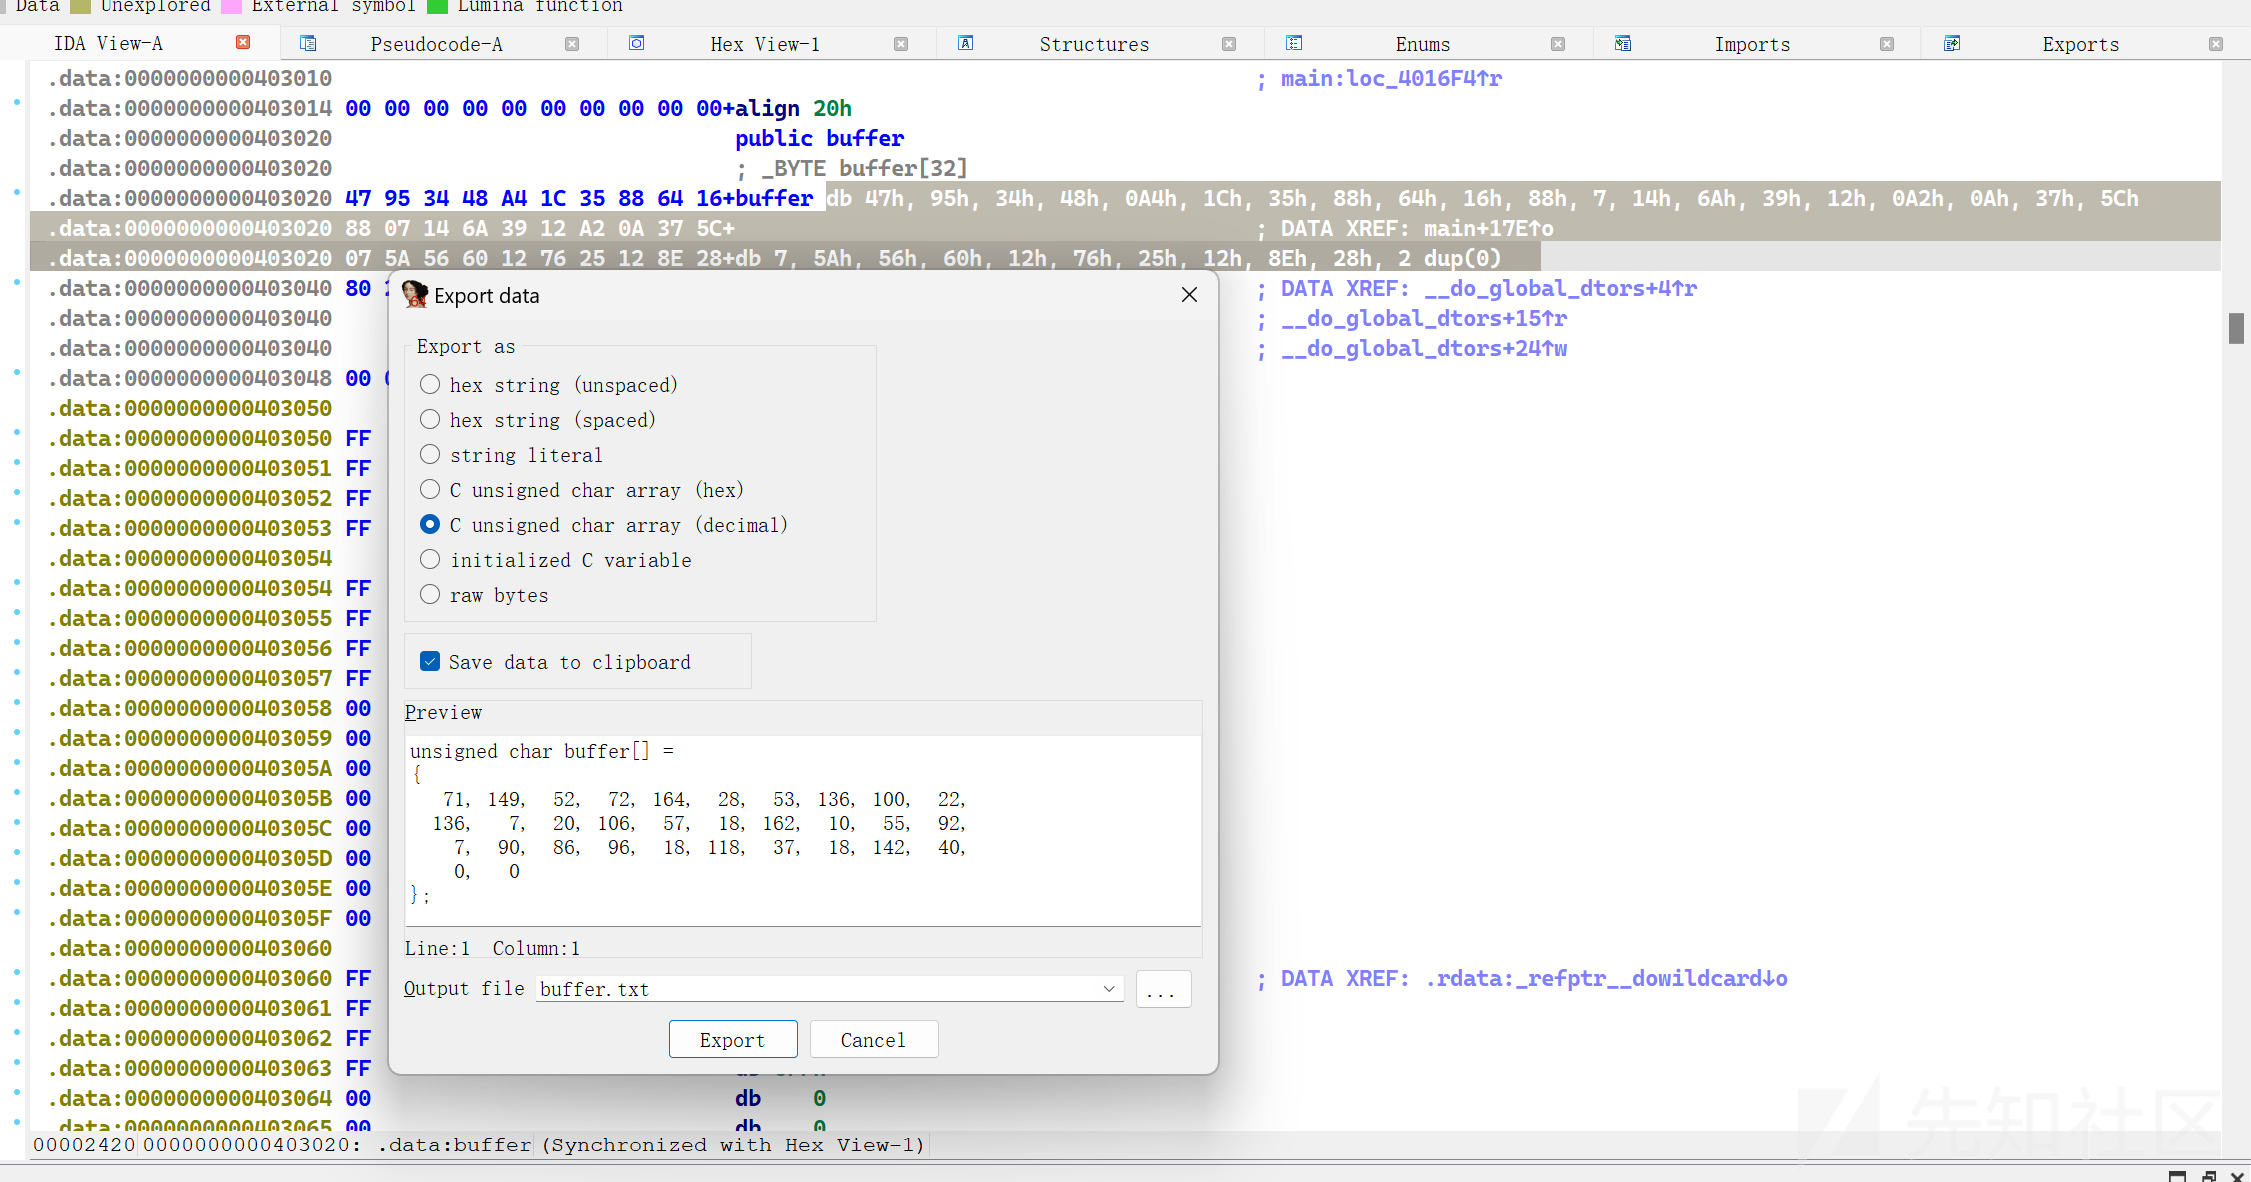Viewport: 2251px width, 1182px height.
Task: Select hex string (unspaced) option
Action: click(x=549, y=385)
